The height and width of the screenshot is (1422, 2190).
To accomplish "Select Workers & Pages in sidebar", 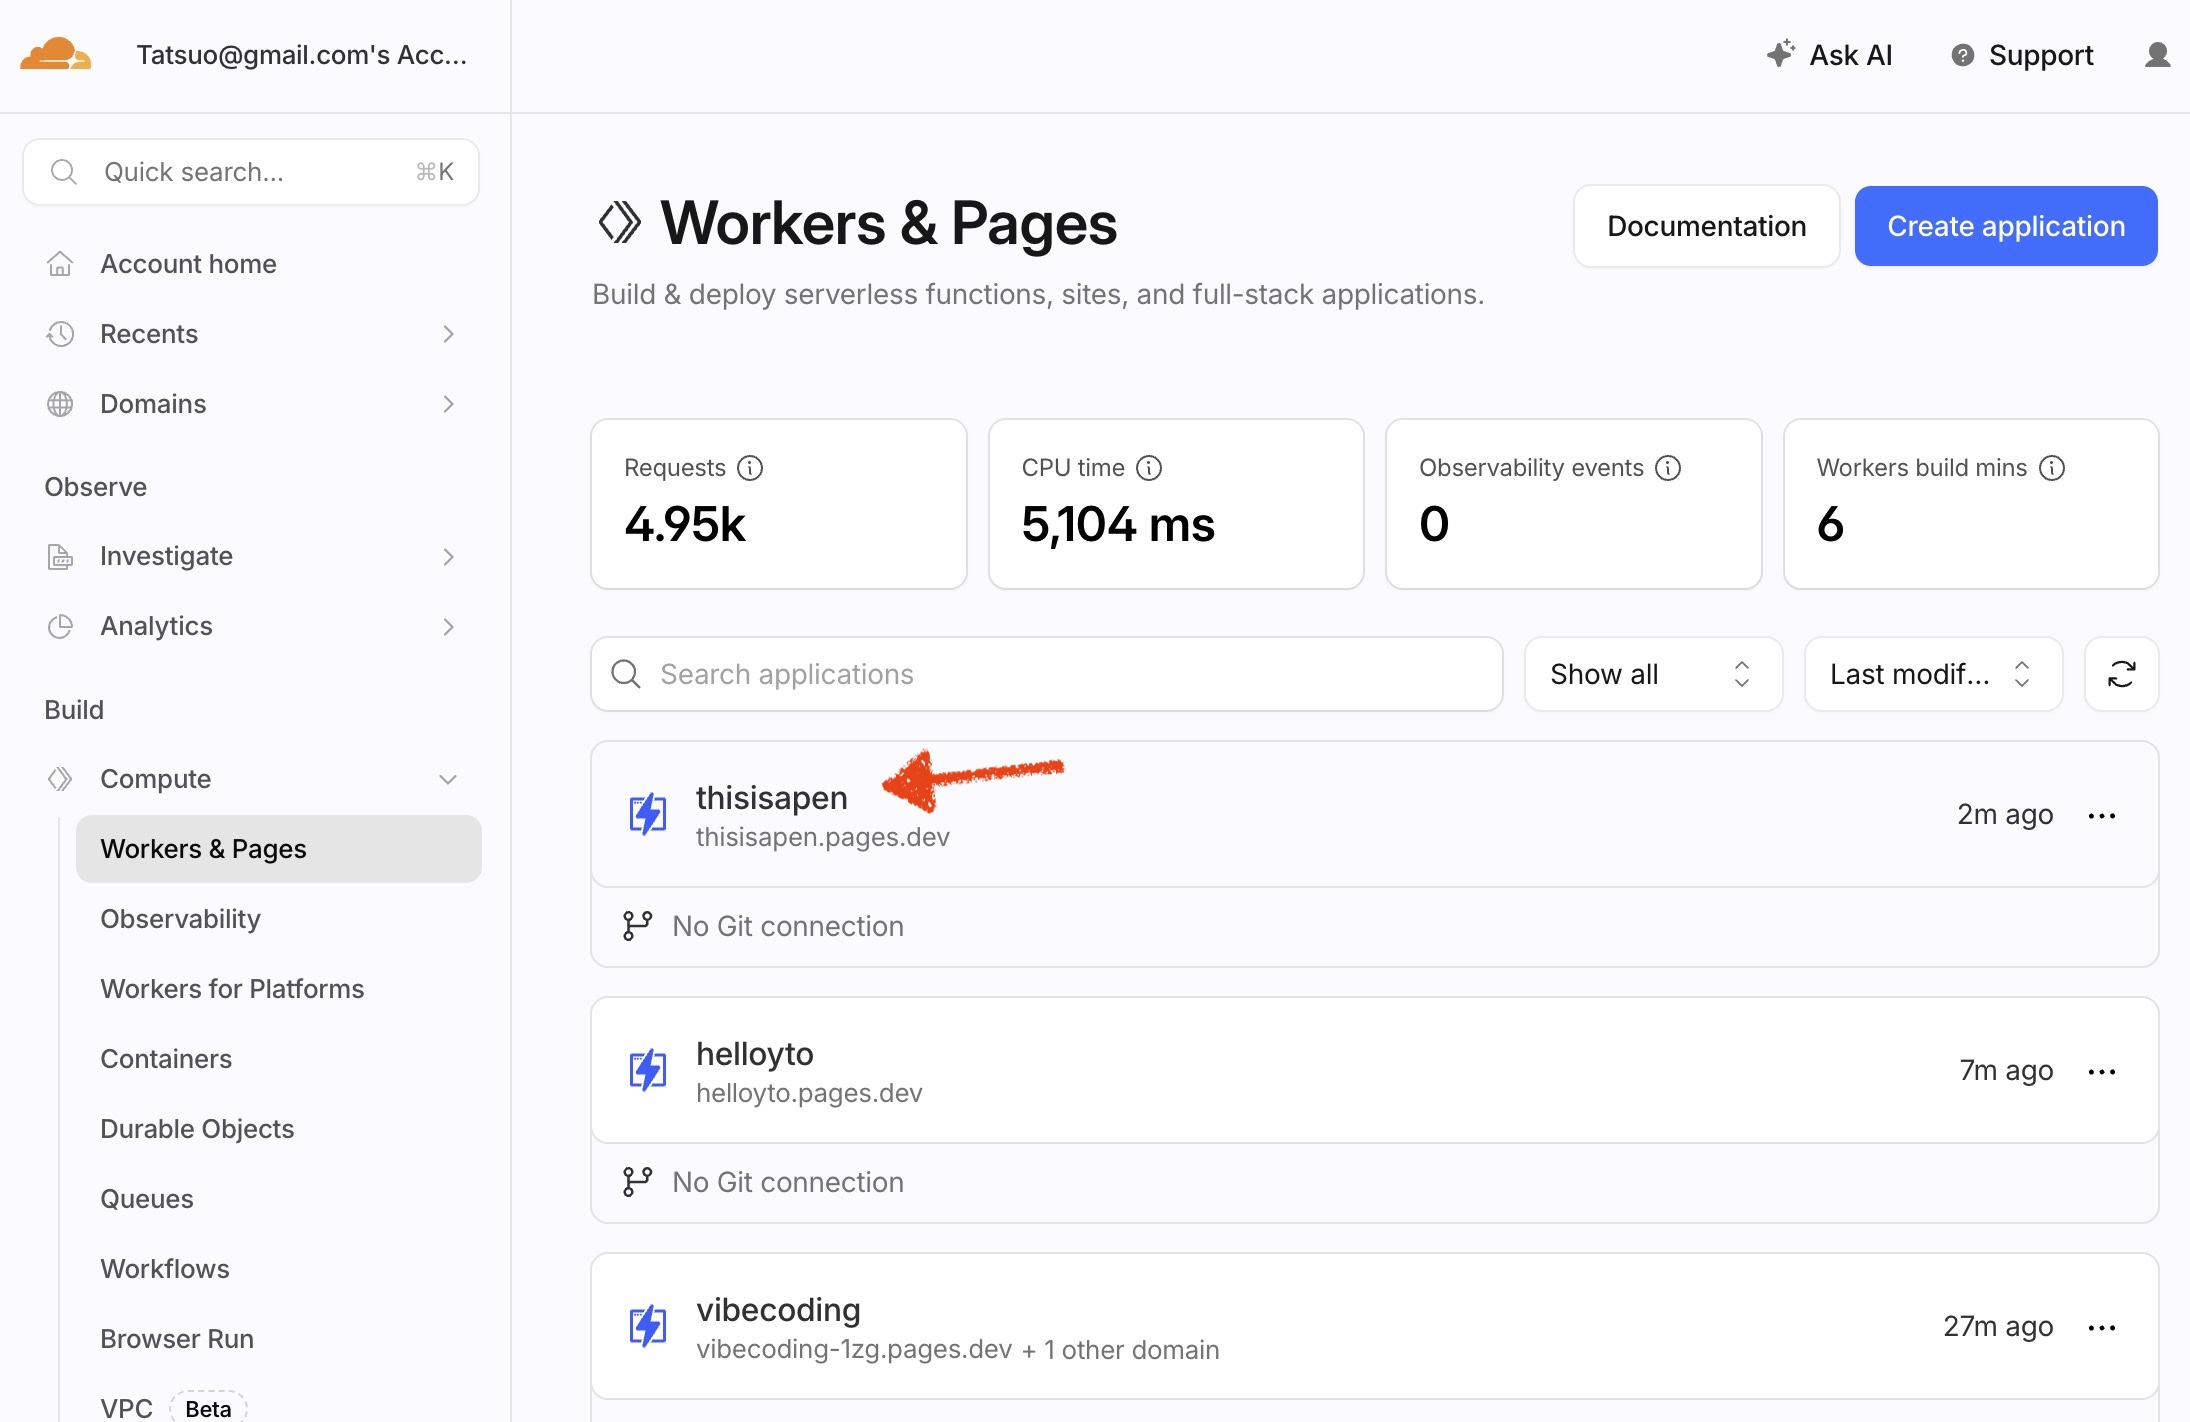I will (x=279, y=849).
